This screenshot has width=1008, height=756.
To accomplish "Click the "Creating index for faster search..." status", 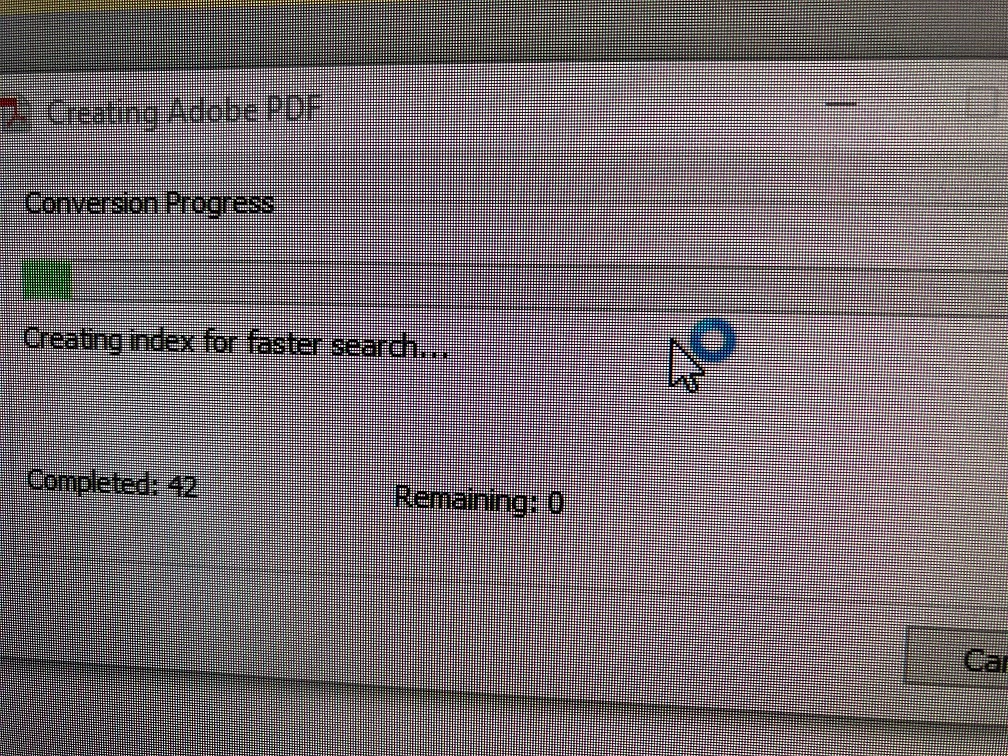I will tap(235, 343).
